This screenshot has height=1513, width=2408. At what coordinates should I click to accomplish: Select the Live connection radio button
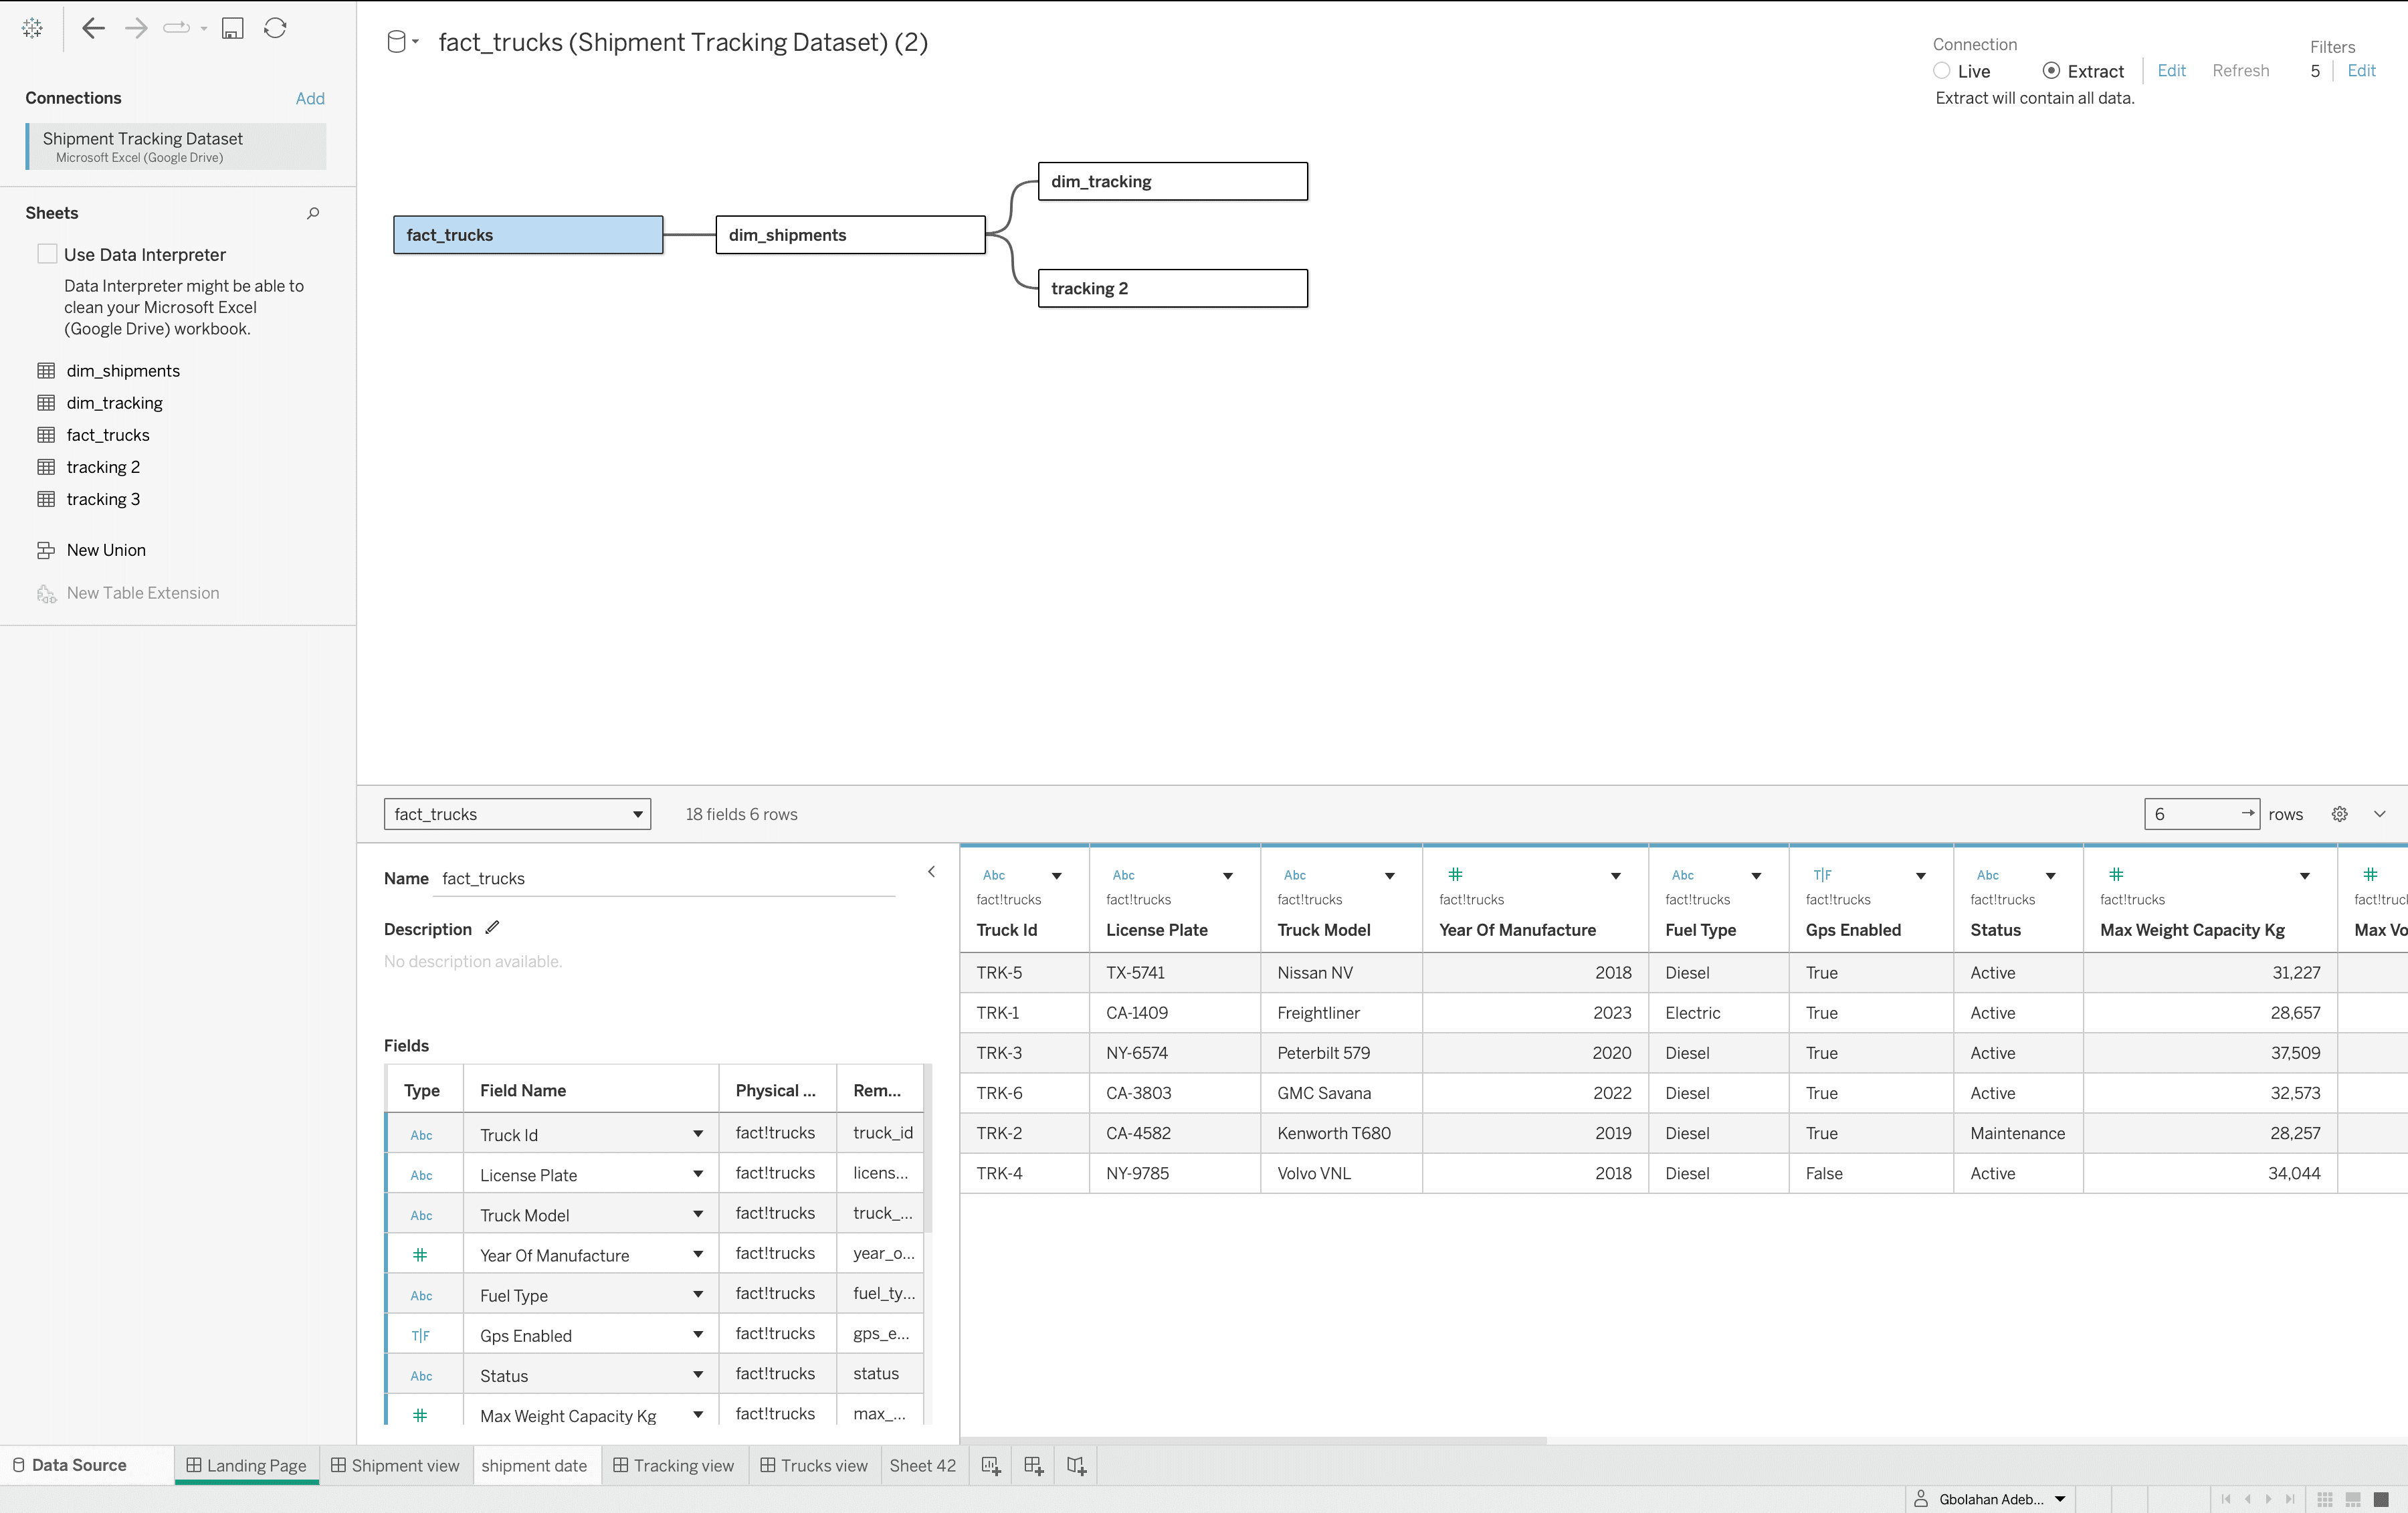[x=1941, y=71]
